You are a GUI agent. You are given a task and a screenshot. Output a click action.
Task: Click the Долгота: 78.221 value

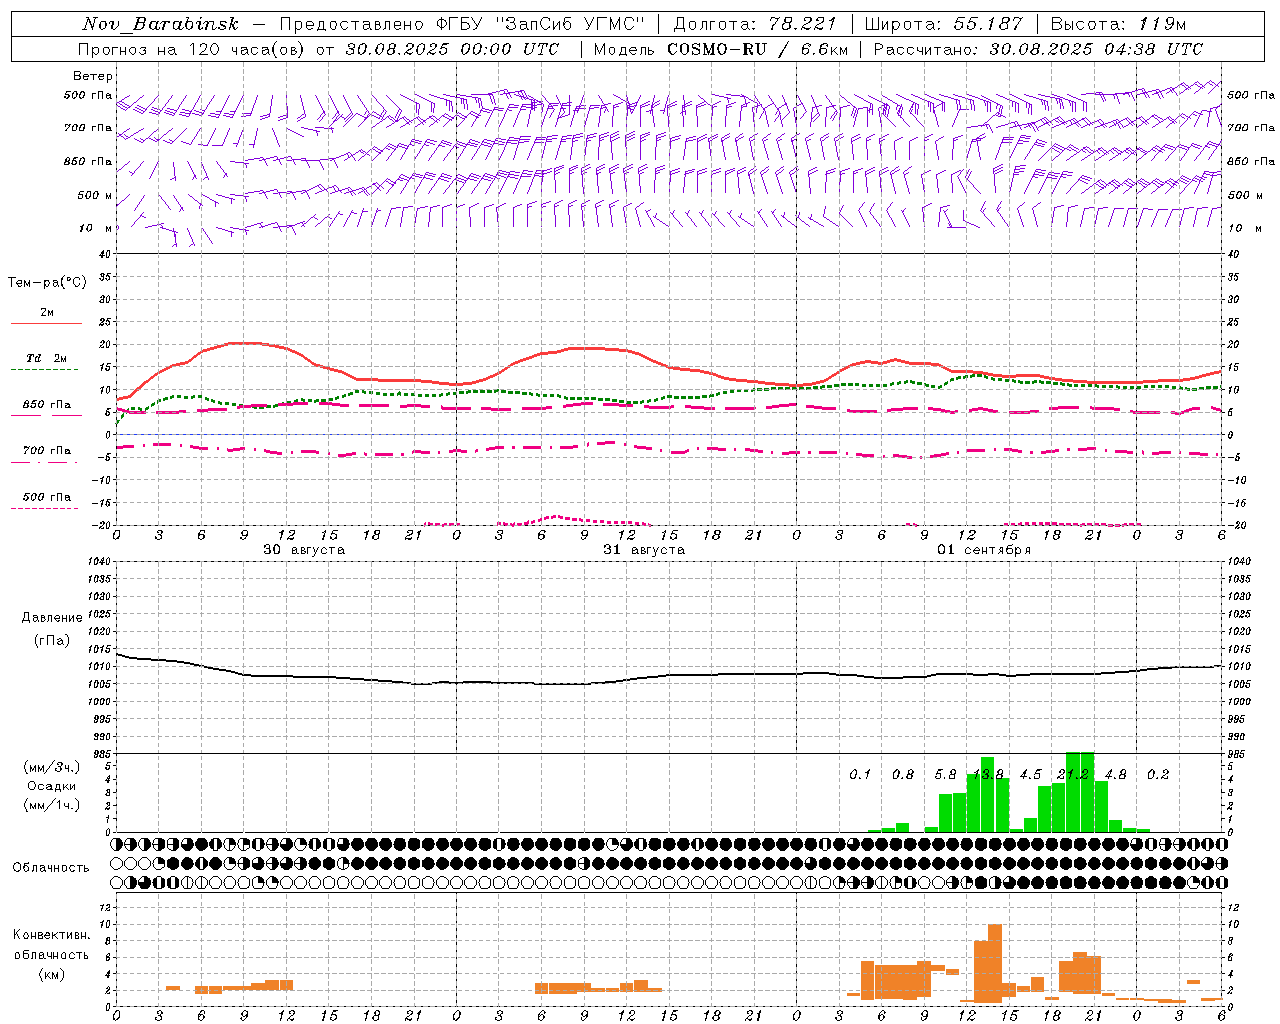(x=755, y=24)
